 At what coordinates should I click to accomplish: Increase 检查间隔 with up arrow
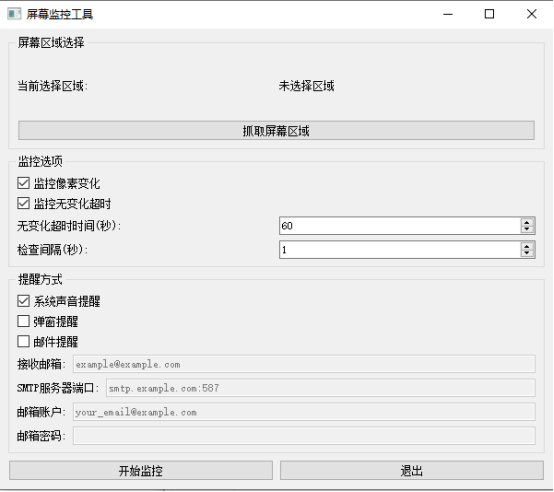(x=527, y=246)
